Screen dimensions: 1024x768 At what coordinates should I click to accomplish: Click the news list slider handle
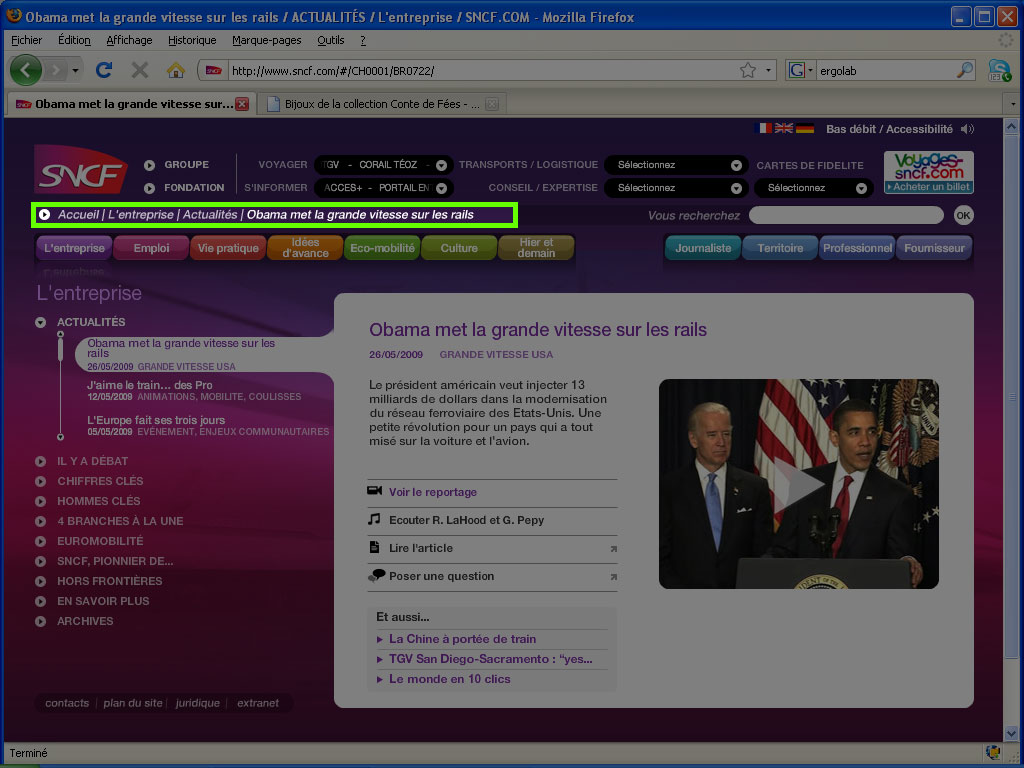tap(60, 349)
